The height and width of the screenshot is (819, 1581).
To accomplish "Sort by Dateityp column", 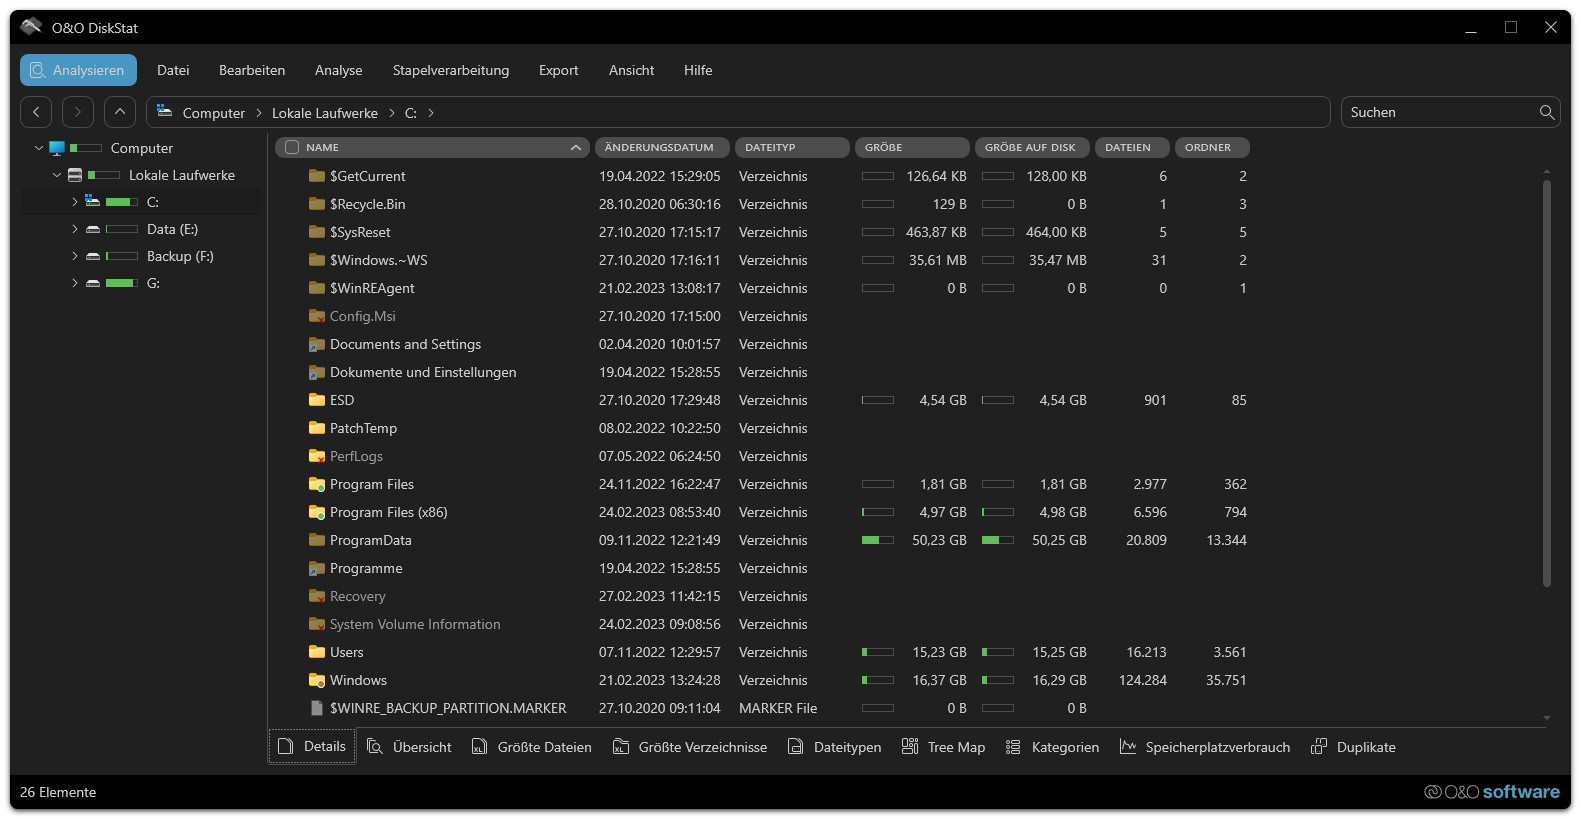I will click(792, 147).
